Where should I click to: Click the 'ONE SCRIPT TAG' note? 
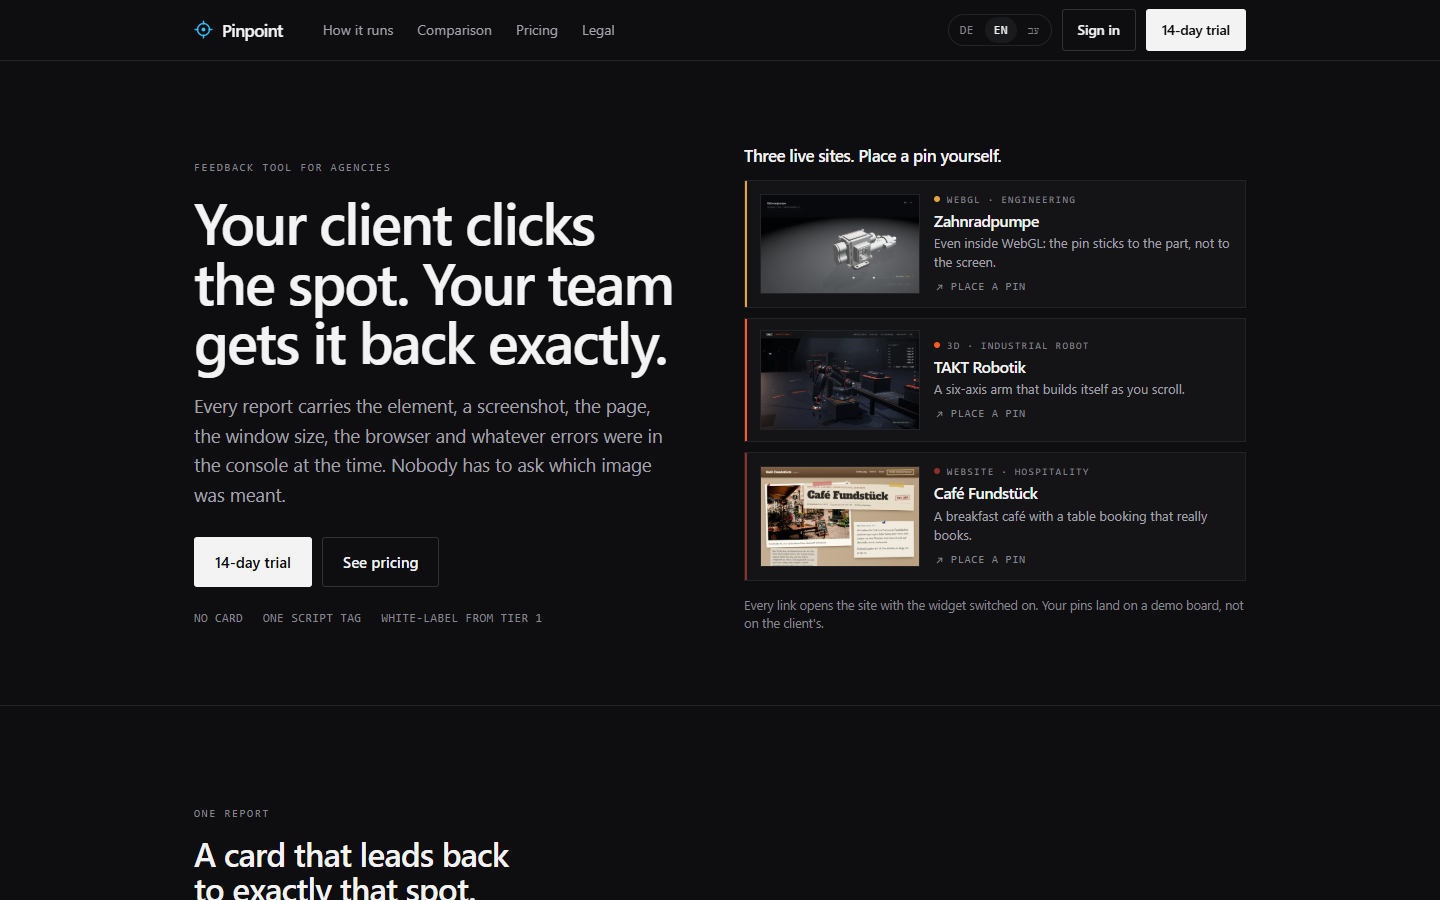click(x=312, y=618)
